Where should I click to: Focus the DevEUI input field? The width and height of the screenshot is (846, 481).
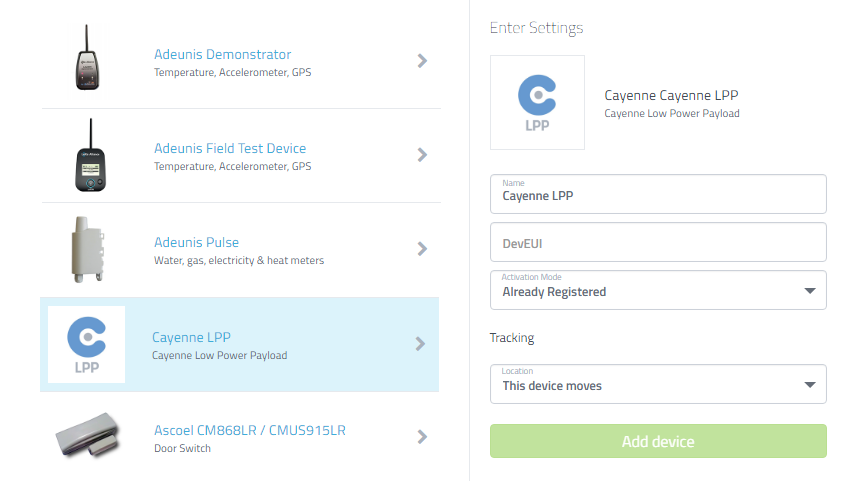(658, 242)
